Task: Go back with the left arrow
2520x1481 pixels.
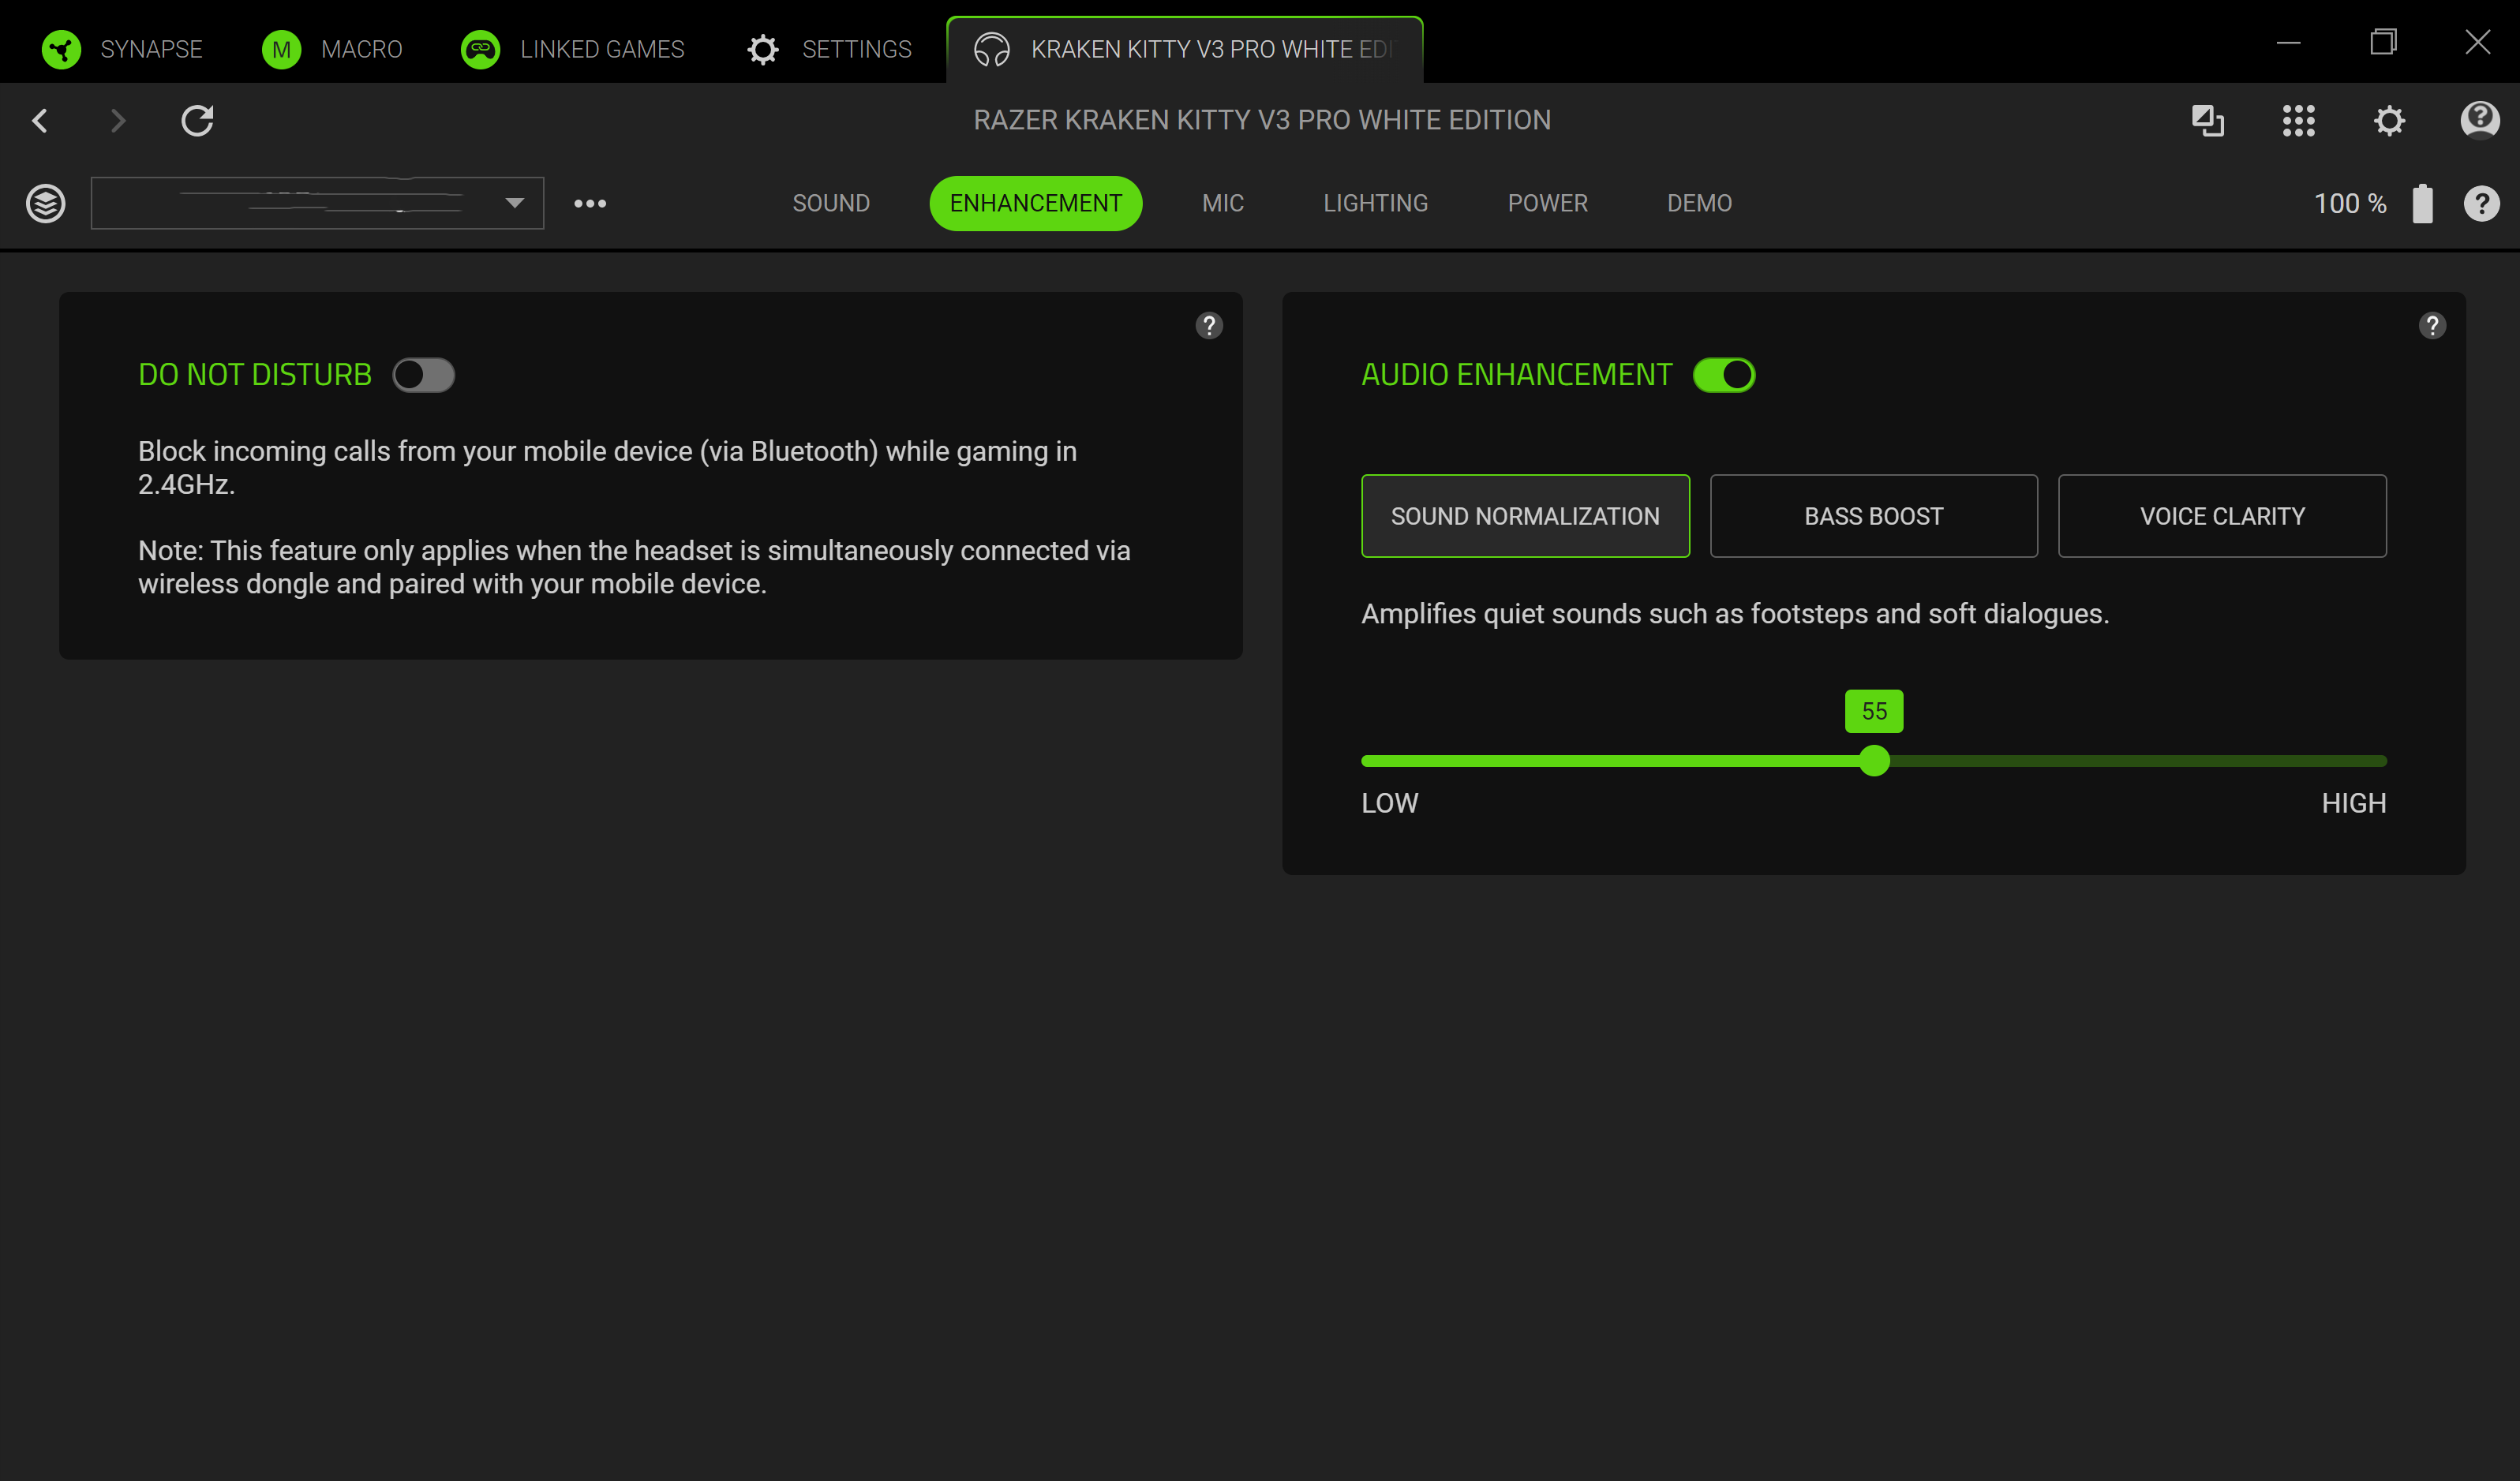Action: tap(40, 120)
